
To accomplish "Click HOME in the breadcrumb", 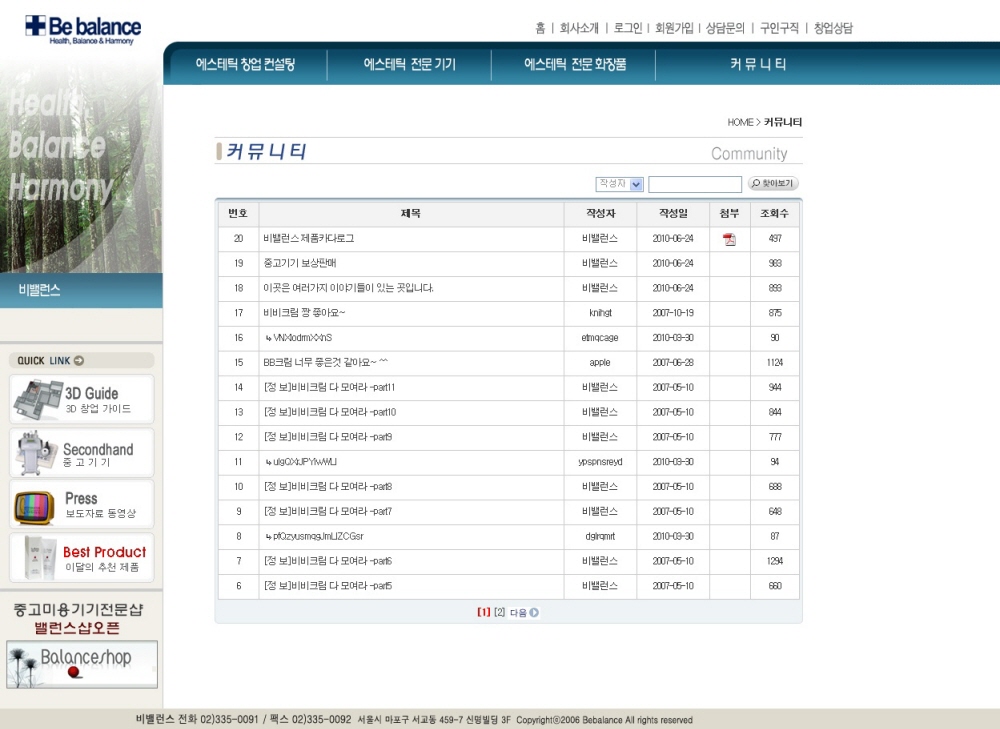I will [x=740, y=122].
